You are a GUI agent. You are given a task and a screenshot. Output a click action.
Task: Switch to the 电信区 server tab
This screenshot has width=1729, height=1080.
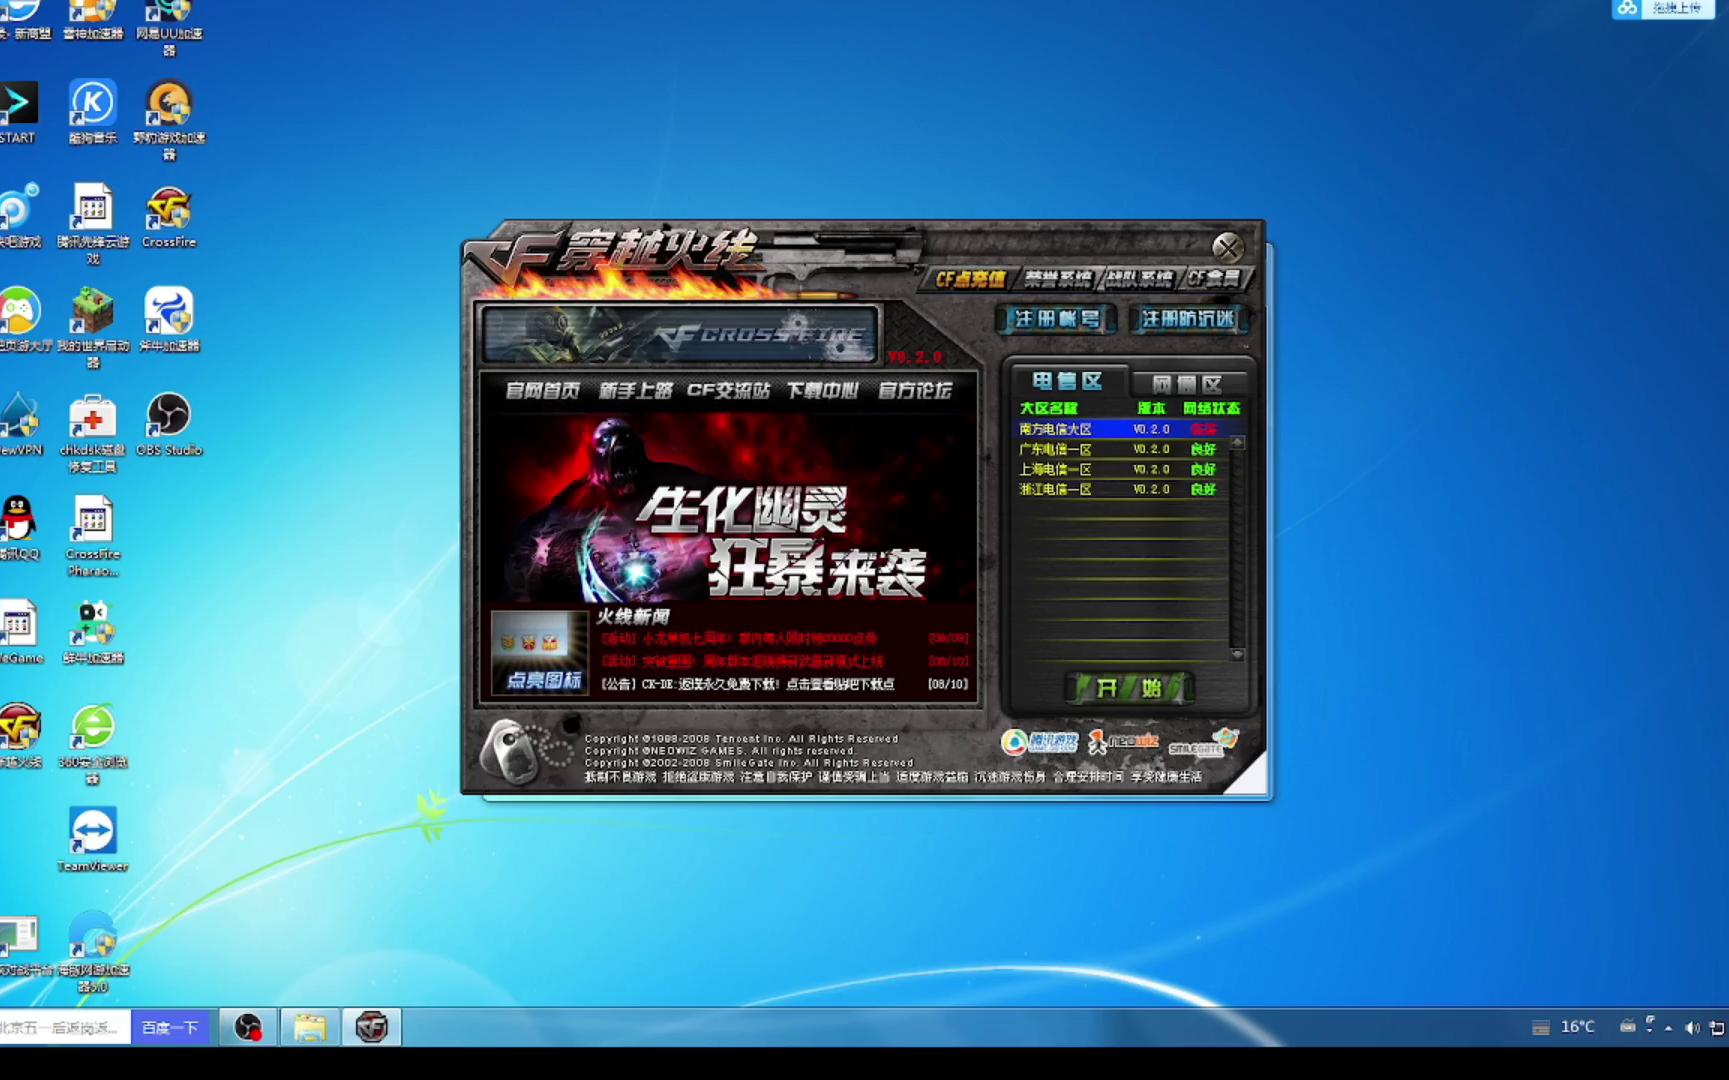pyautogui.click(x=1067, y=381)
